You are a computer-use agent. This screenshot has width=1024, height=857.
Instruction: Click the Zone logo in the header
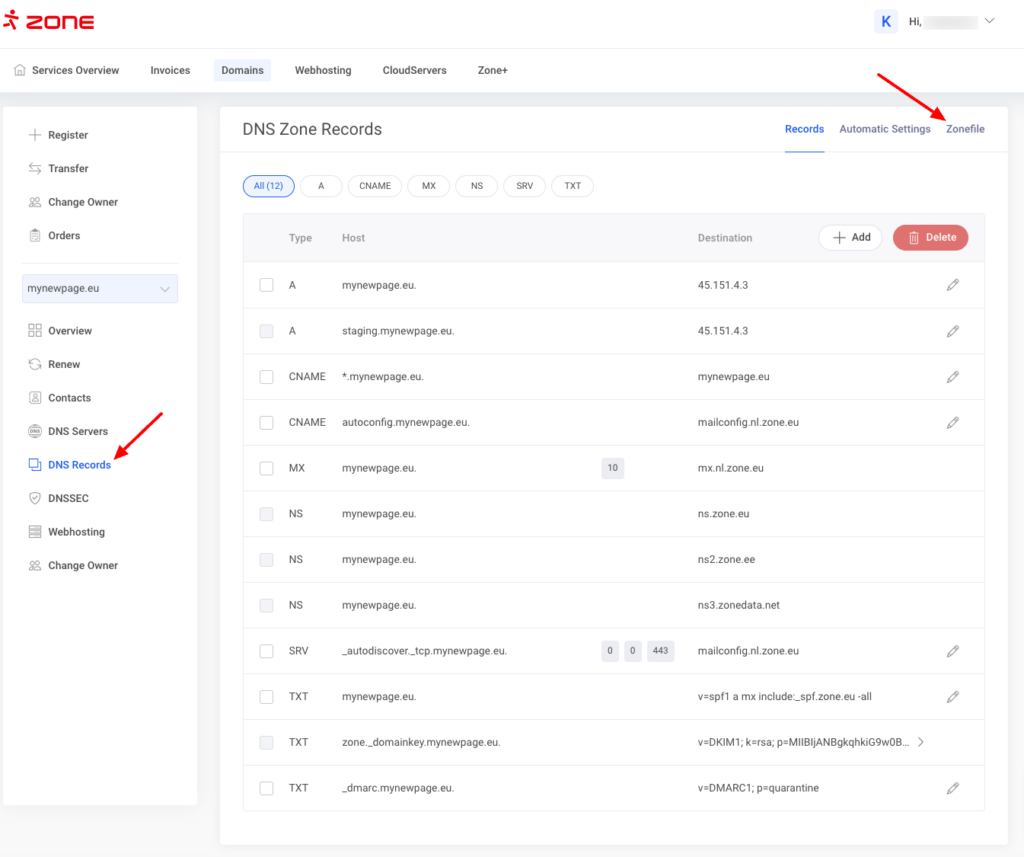click(x=49, y=22)
